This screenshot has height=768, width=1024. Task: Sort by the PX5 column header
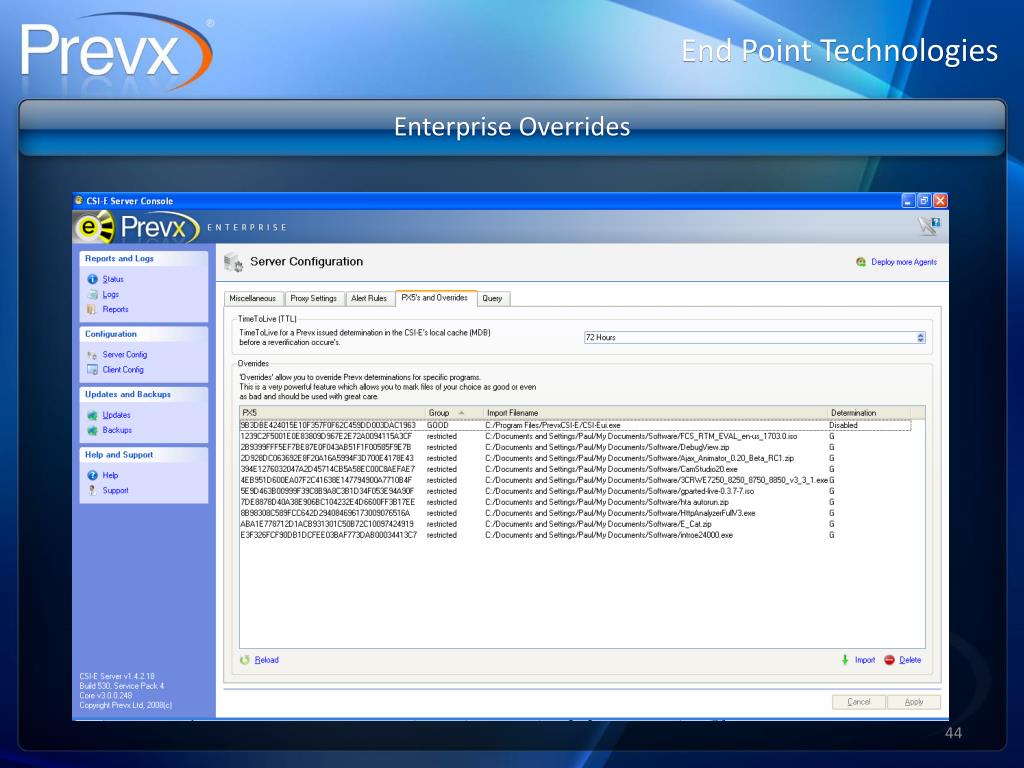332,413
